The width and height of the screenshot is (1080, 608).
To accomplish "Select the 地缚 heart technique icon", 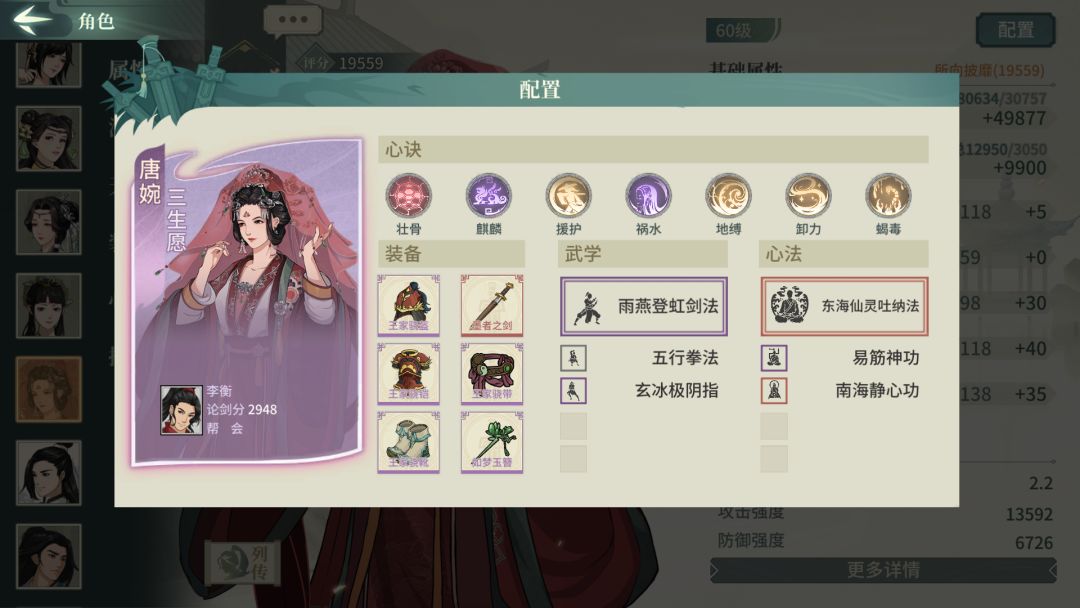I will coord(728,196).
